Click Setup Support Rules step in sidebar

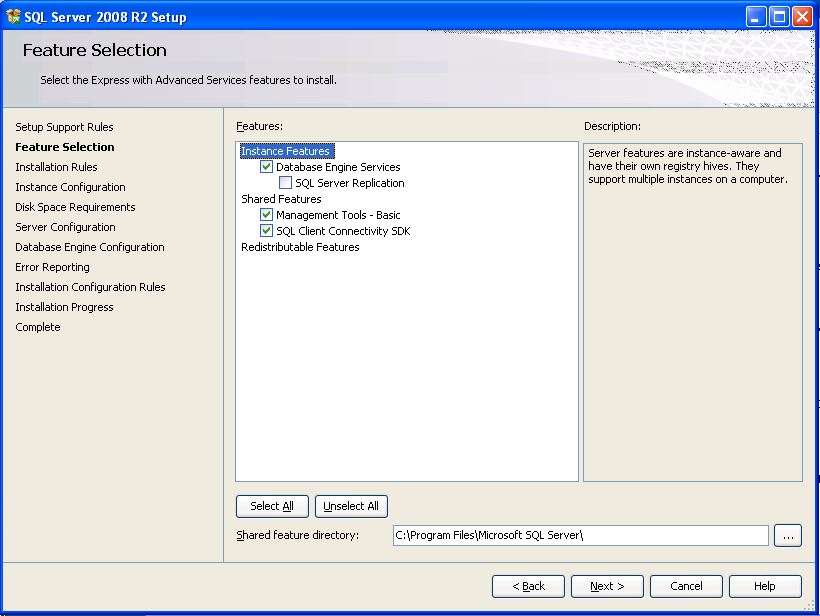(64, 127)
